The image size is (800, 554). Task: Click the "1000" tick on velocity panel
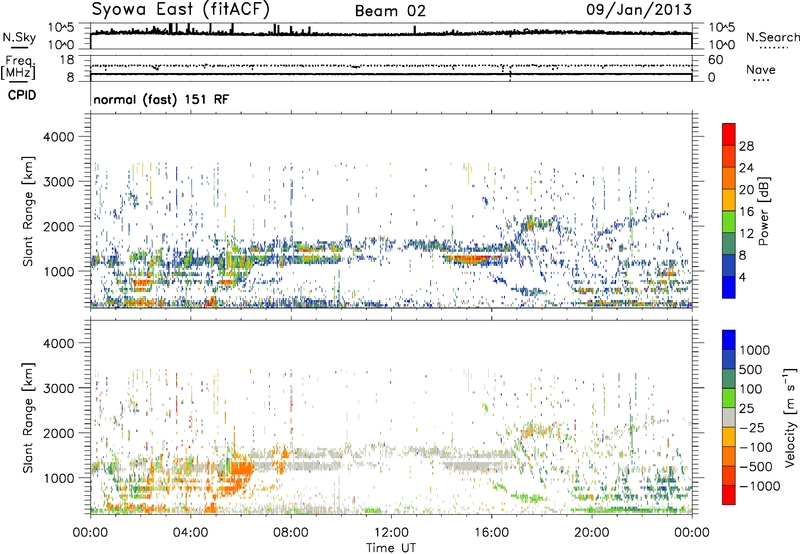coord(59,478)
